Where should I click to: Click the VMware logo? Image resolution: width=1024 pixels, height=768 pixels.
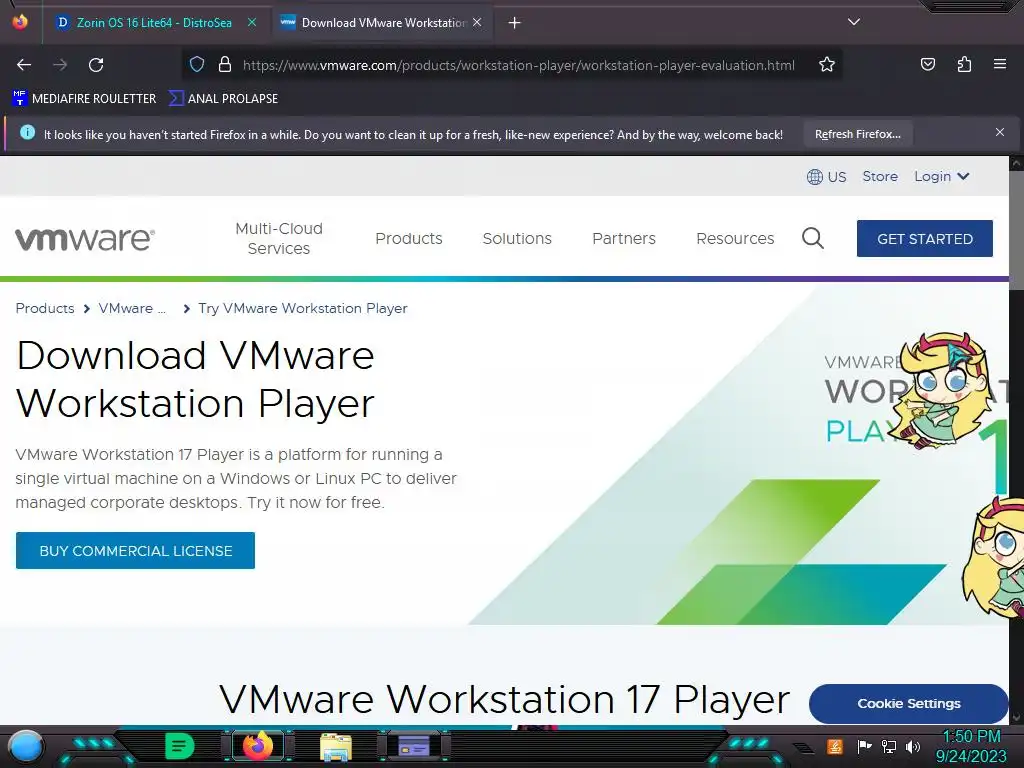[85, 239]
